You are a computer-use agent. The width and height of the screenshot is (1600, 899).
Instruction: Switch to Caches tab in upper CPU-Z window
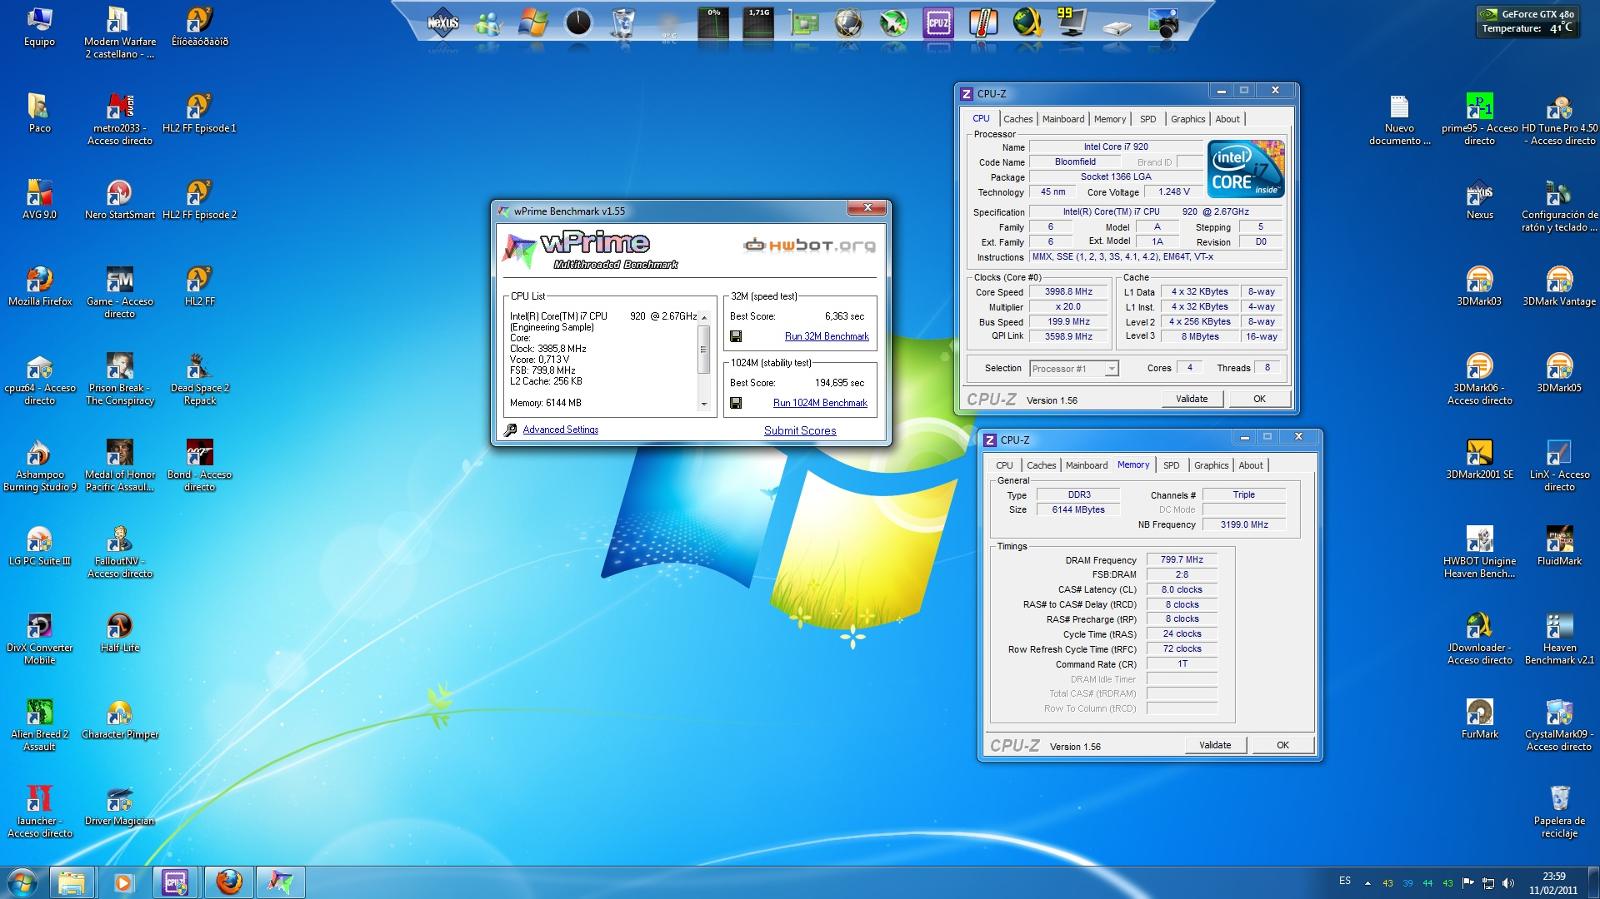pos(1018,119)
